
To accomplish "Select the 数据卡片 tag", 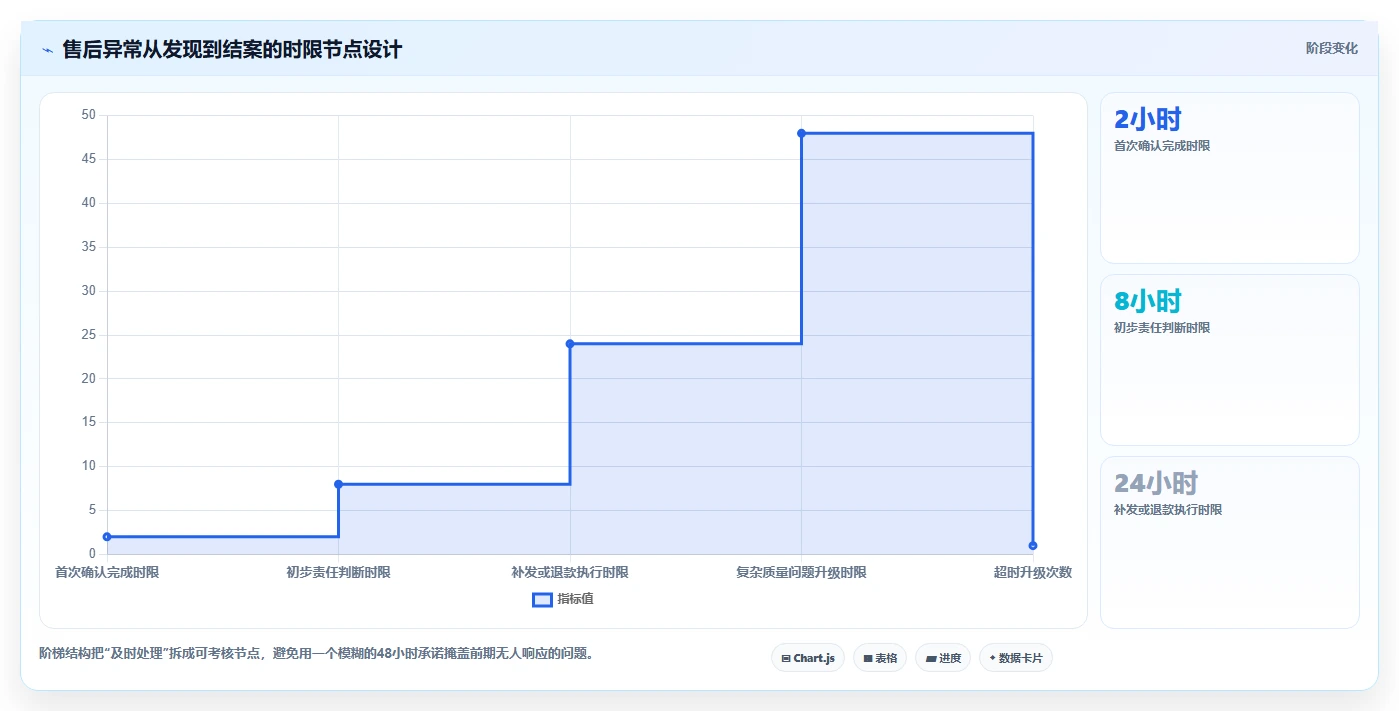I will [x=1016, y=658].
